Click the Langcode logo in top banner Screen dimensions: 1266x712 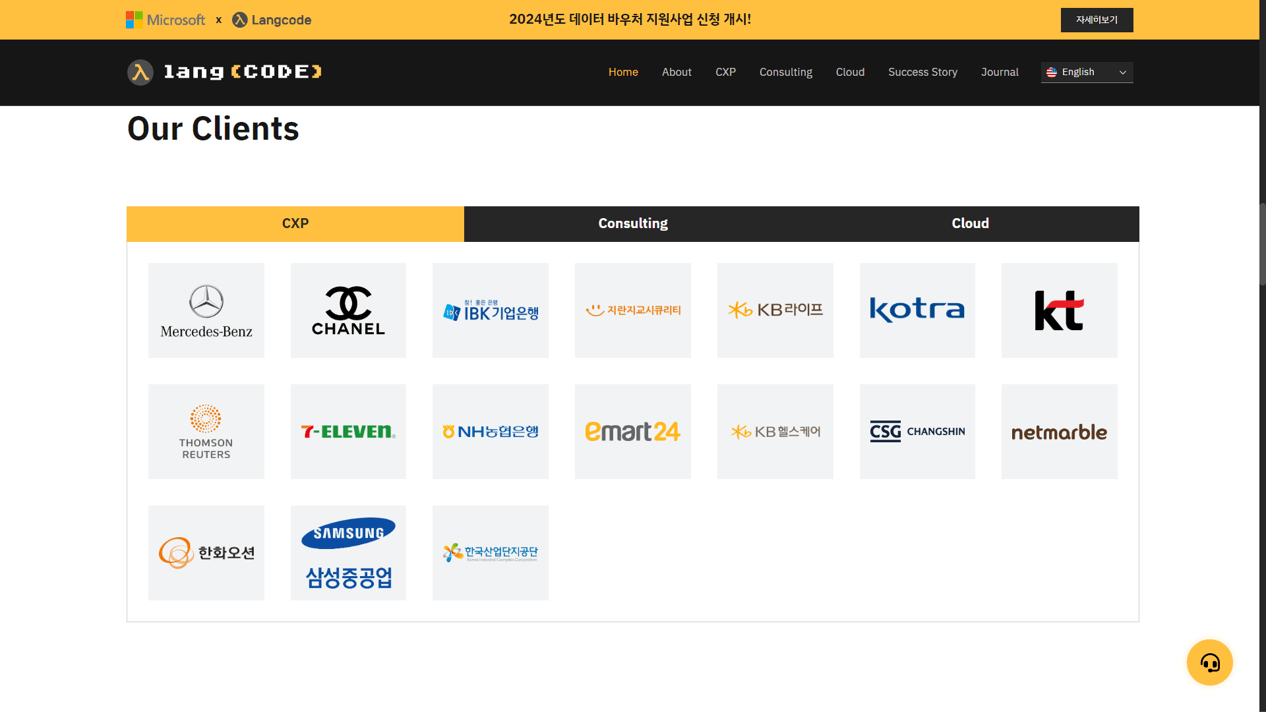pyautogui.click(x=271, y=20)
